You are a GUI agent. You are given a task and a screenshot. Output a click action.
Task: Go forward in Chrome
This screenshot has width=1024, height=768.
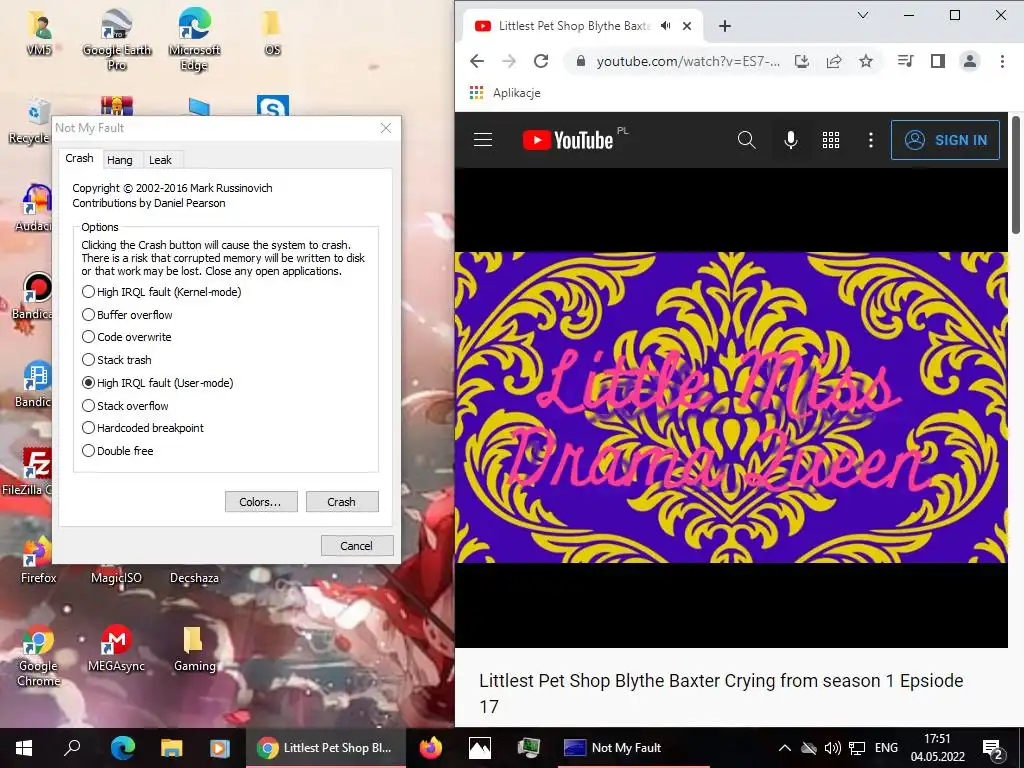[x=509, y=61]
